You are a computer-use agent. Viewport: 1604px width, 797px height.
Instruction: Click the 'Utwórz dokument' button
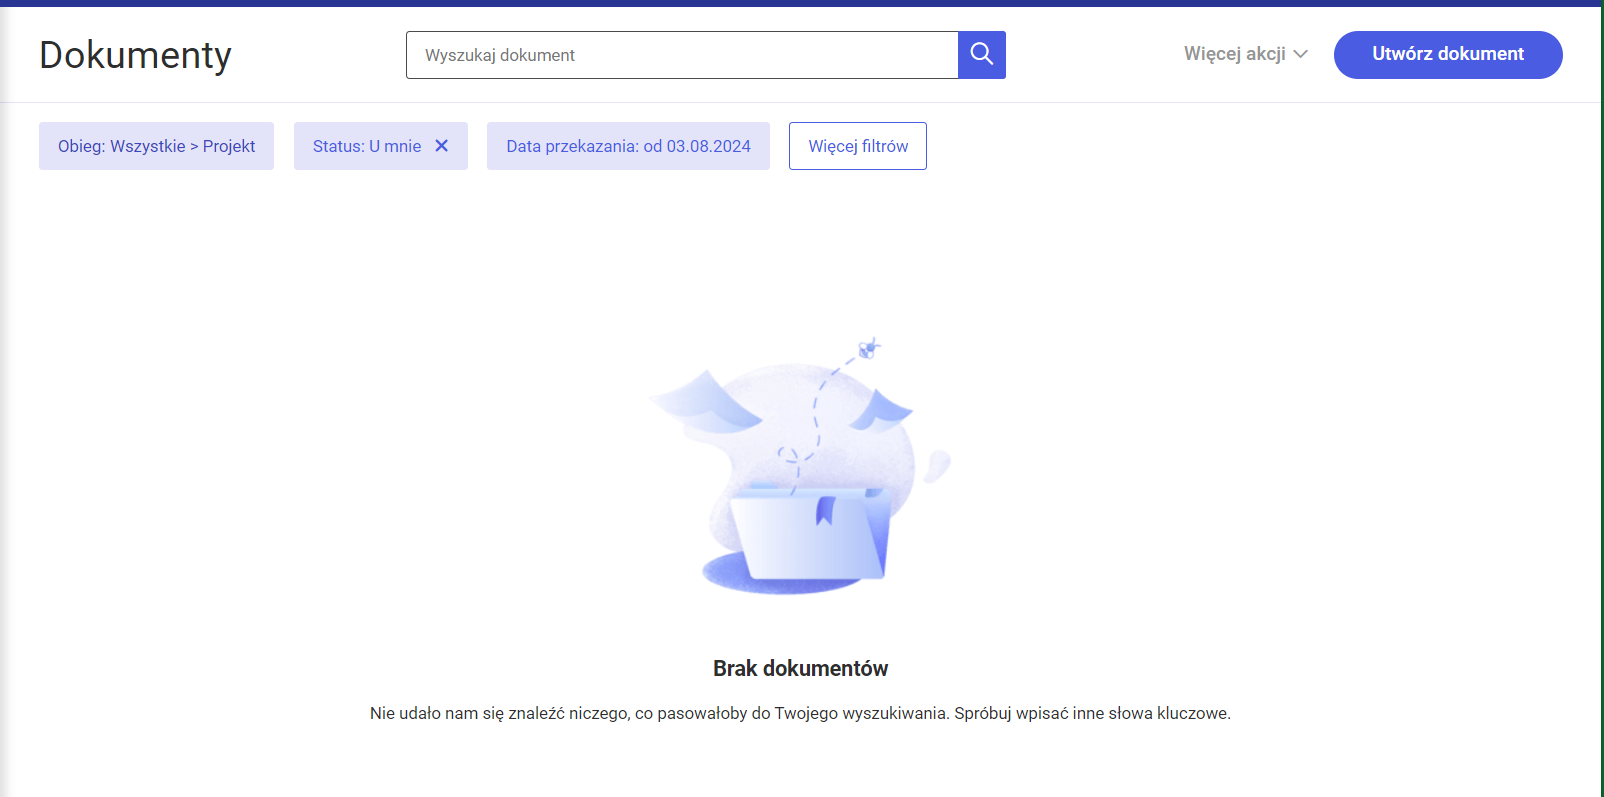tap(1448, 55)
